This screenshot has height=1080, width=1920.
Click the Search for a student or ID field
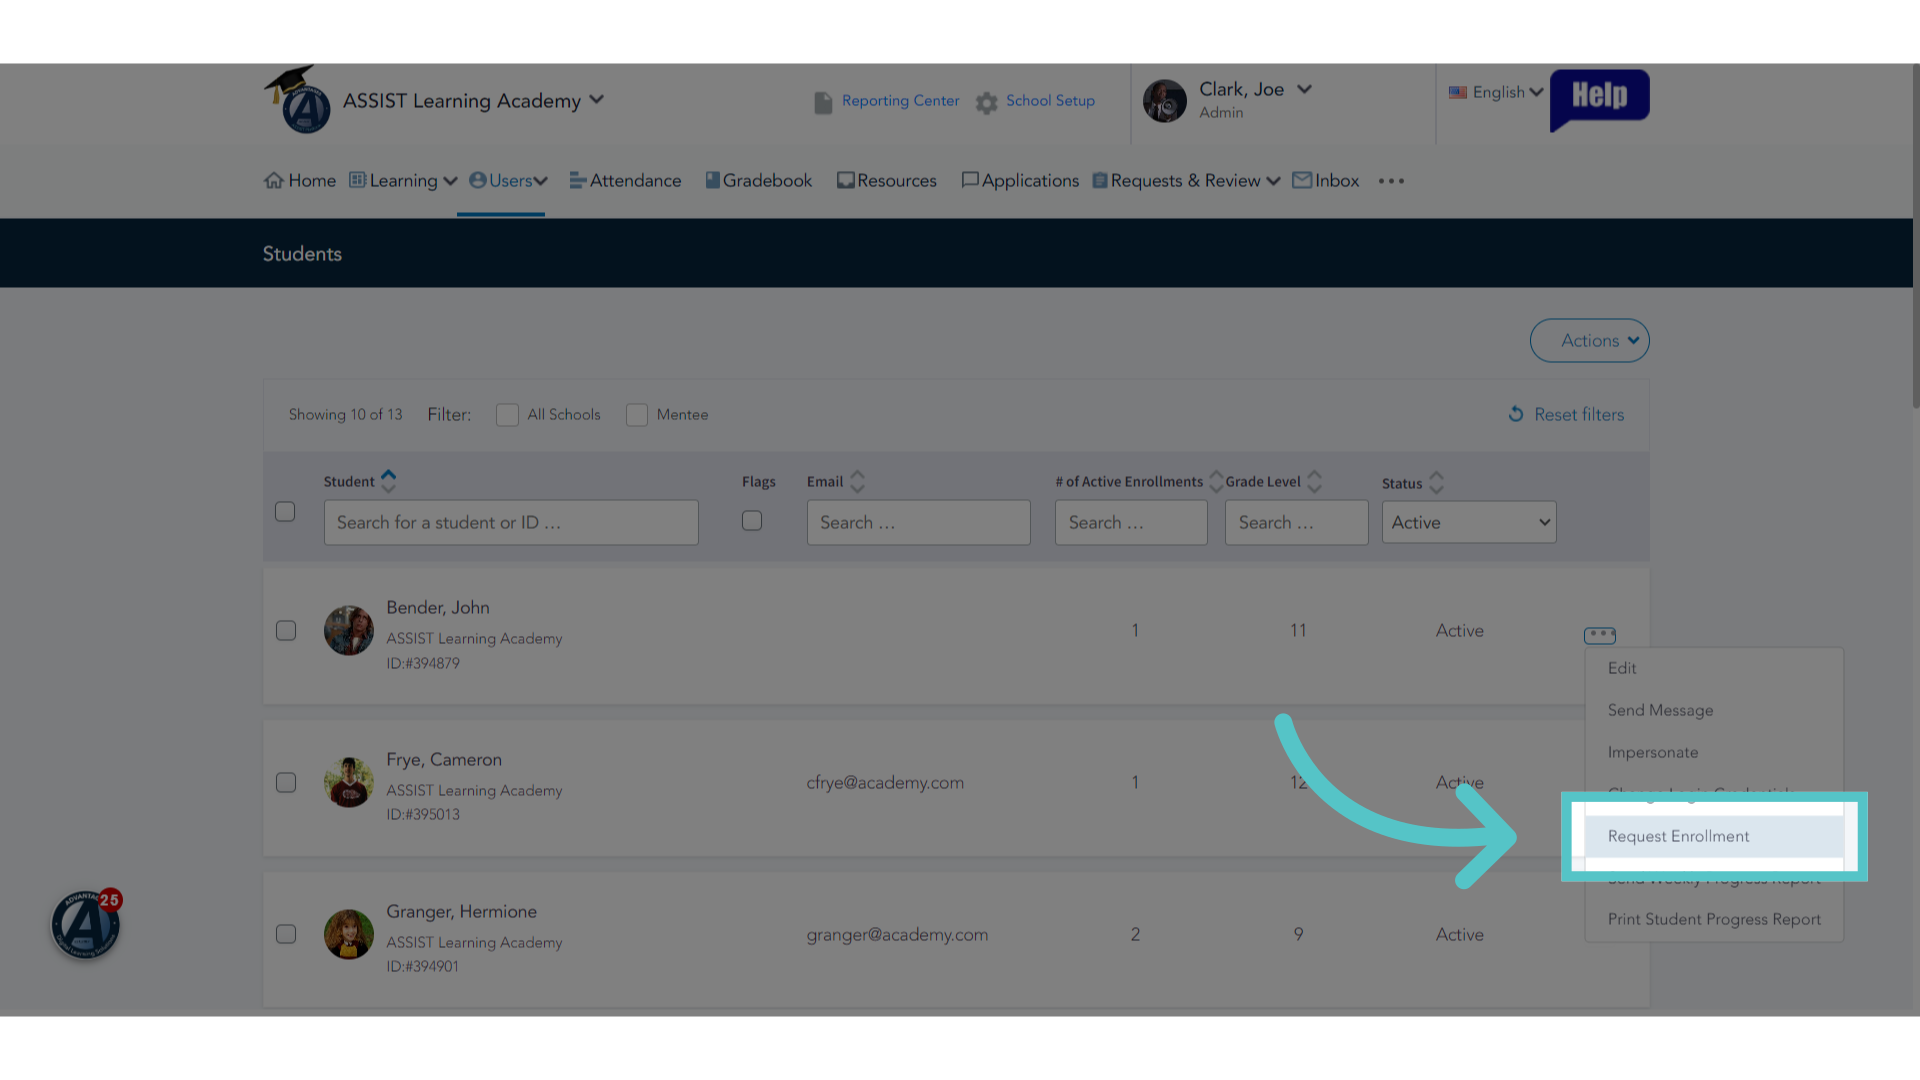pos(511,522)
